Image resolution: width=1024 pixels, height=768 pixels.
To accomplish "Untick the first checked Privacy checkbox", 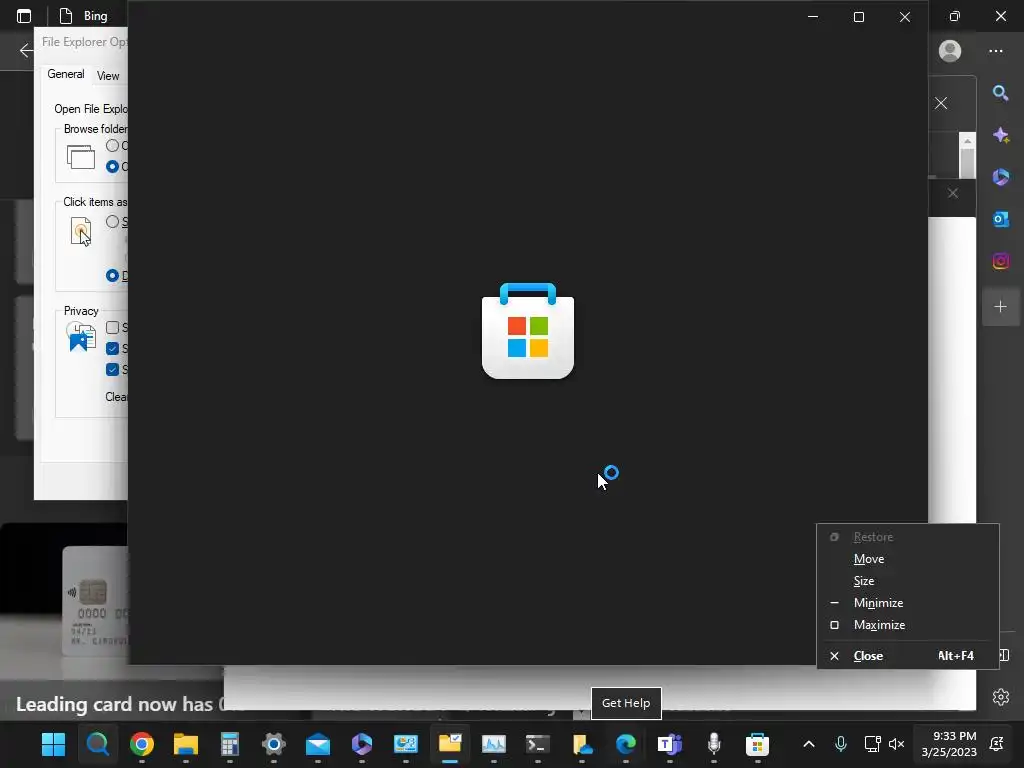I will tap(112, 348).
